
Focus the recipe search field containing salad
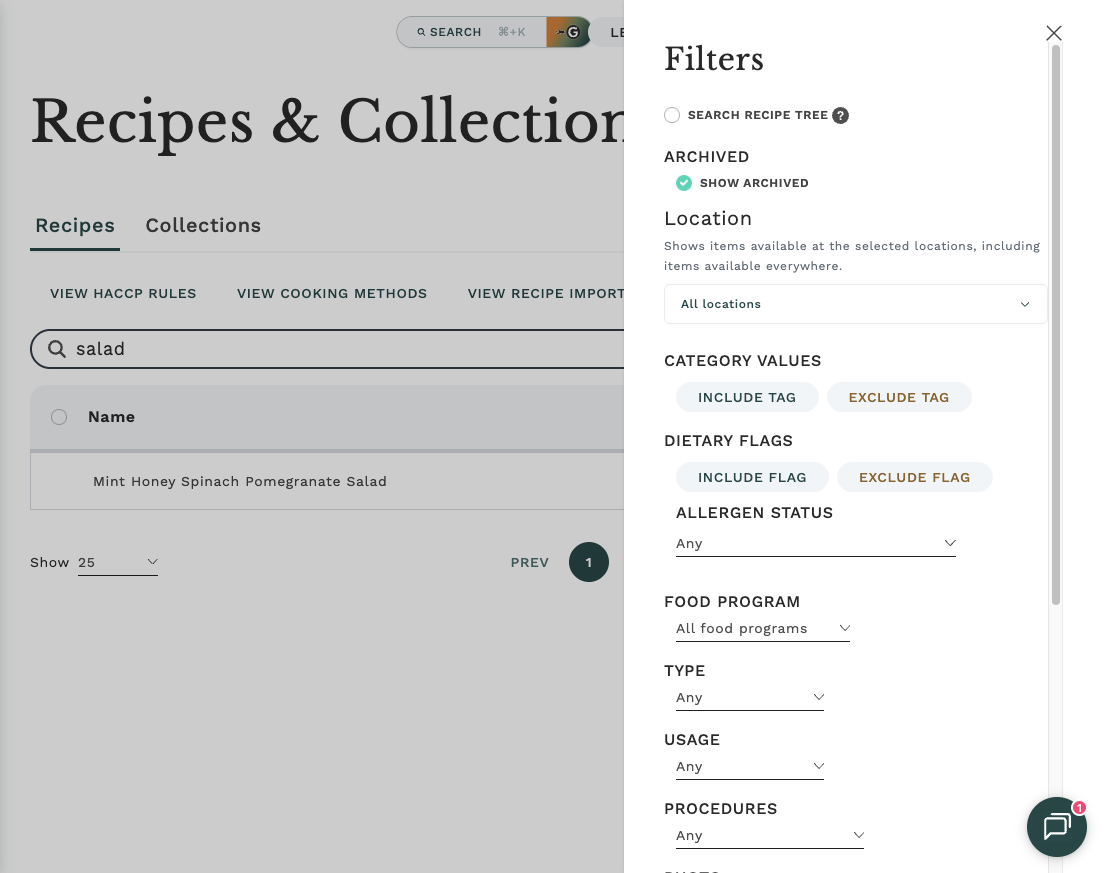(x=328, y=349)
